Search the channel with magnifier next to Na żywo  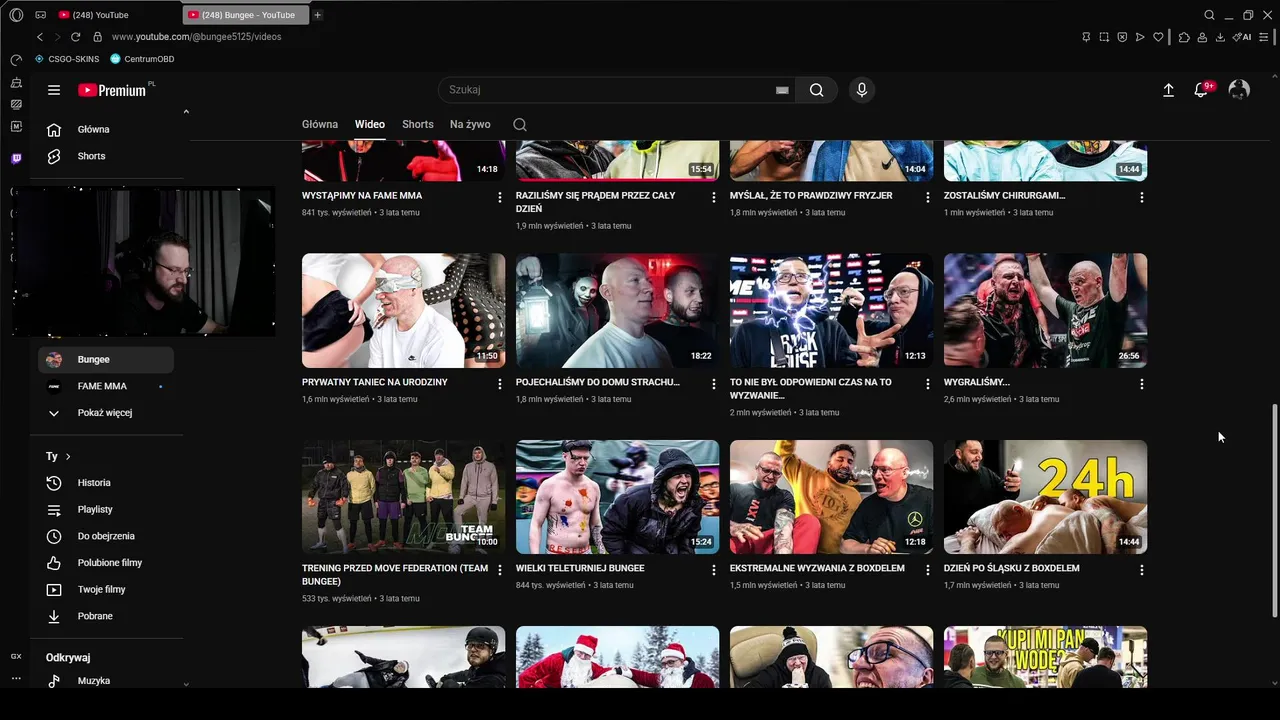[520, 125]
